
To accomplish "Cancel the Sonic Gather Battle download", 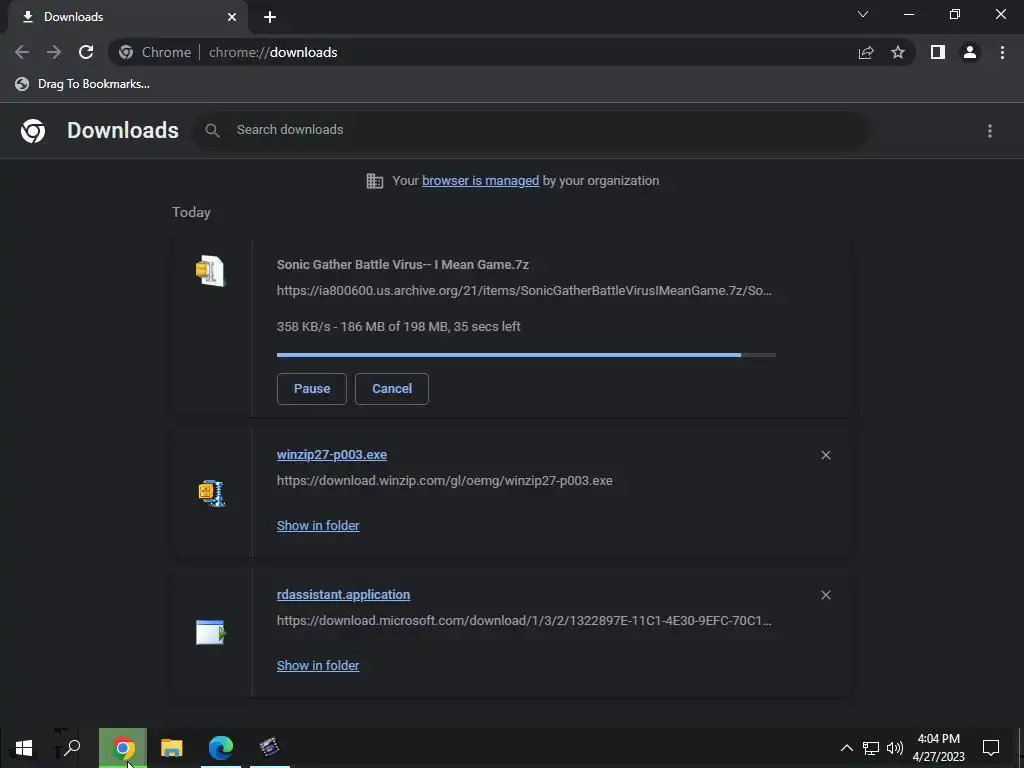I will pos(392,389).
